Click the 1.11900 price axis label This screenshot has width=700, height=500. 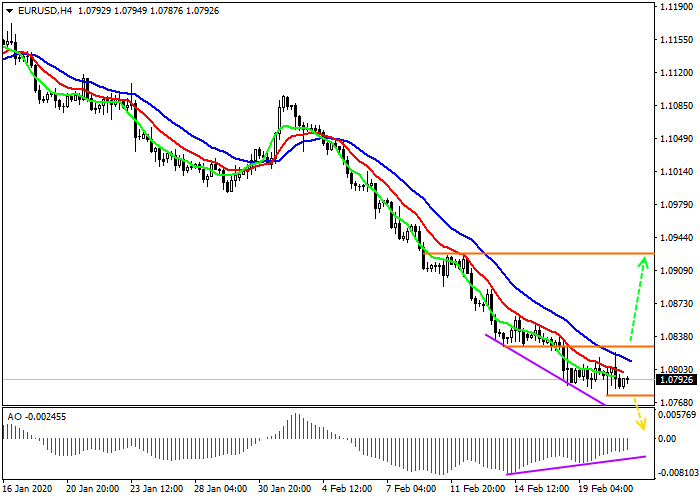point(676,7)
